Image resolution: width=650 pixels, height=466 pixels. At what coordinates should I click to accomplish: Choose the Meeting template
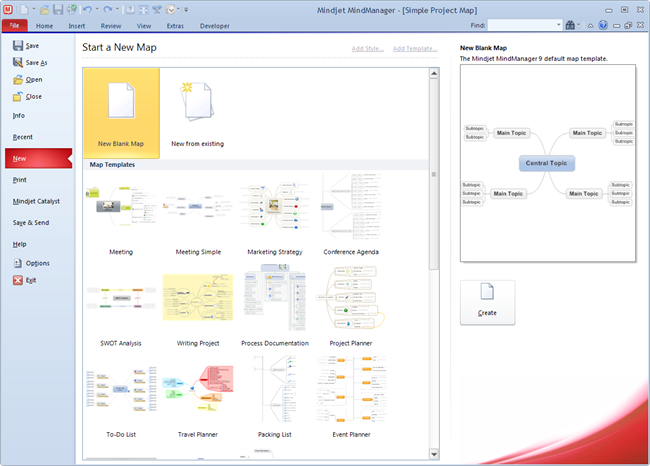(121, 215)
